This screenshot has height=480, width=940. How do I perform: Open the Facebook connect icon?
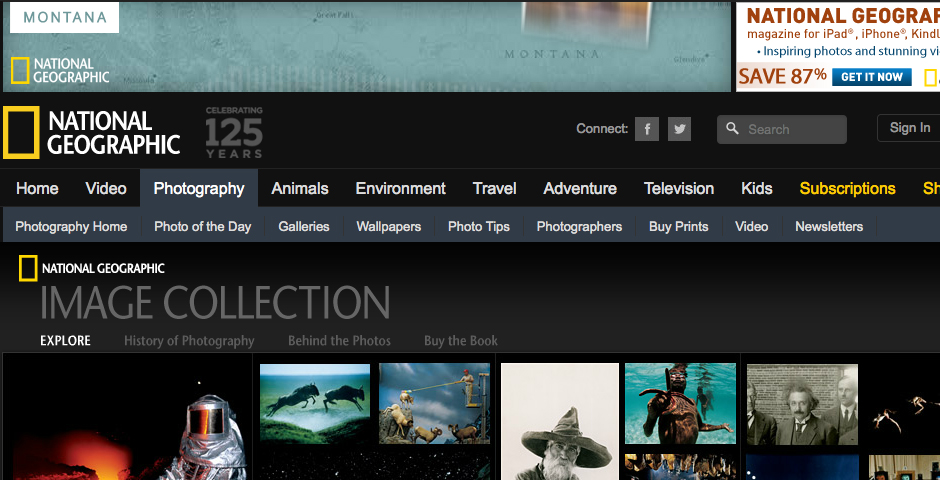pos(647,129)
